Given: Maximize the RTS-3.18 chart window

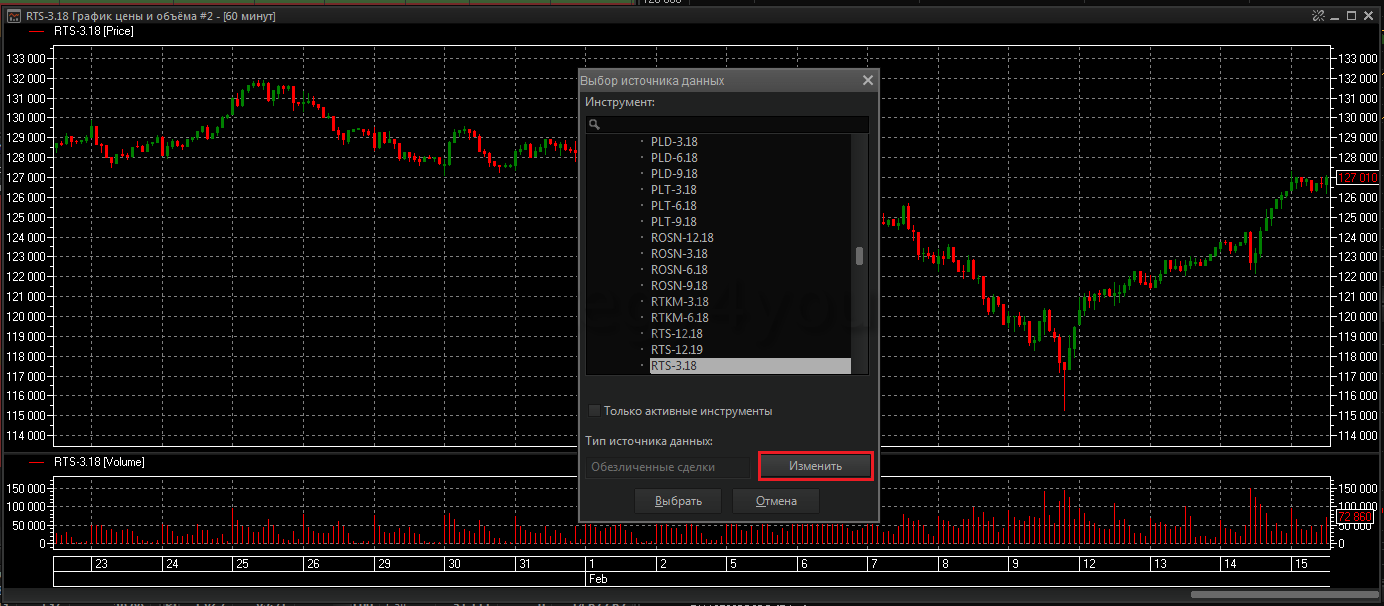Looking at the screenshot, I should [x=1351, y=16].
